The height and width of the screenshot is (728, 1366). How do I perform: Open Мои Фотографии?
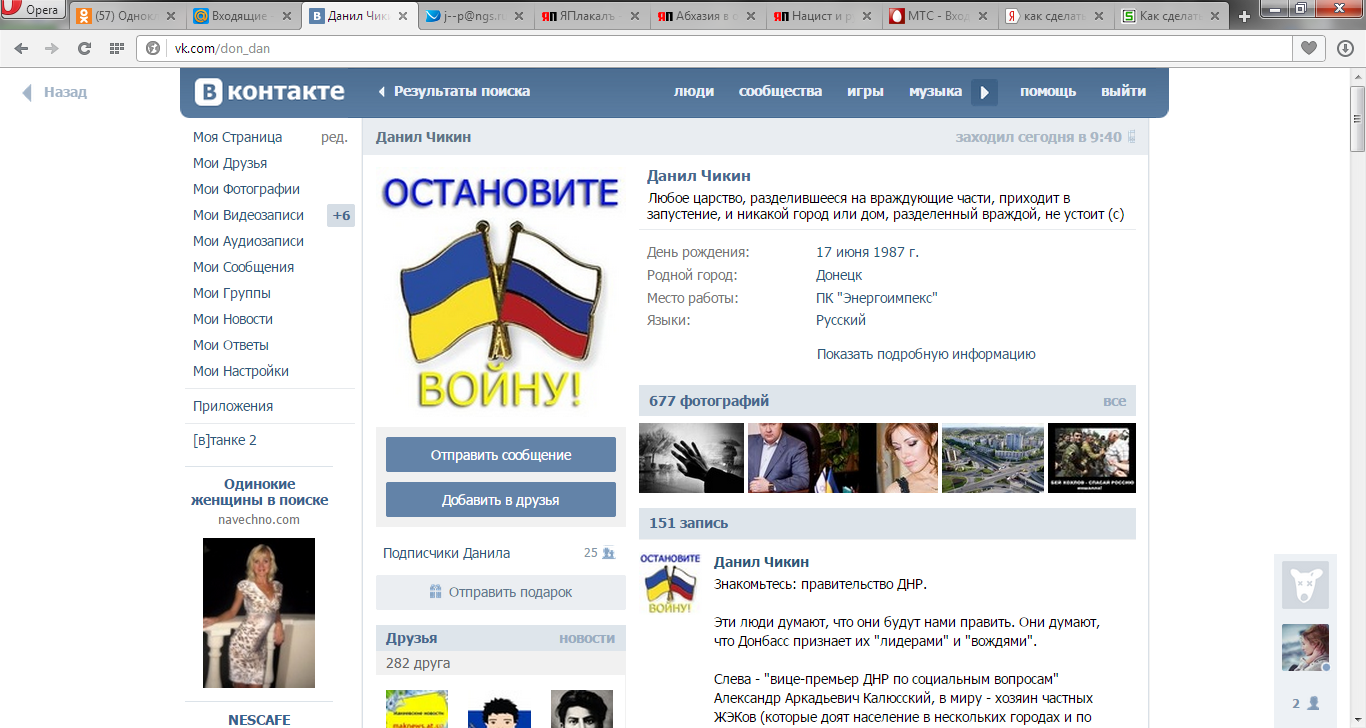(x=246, y=189)
